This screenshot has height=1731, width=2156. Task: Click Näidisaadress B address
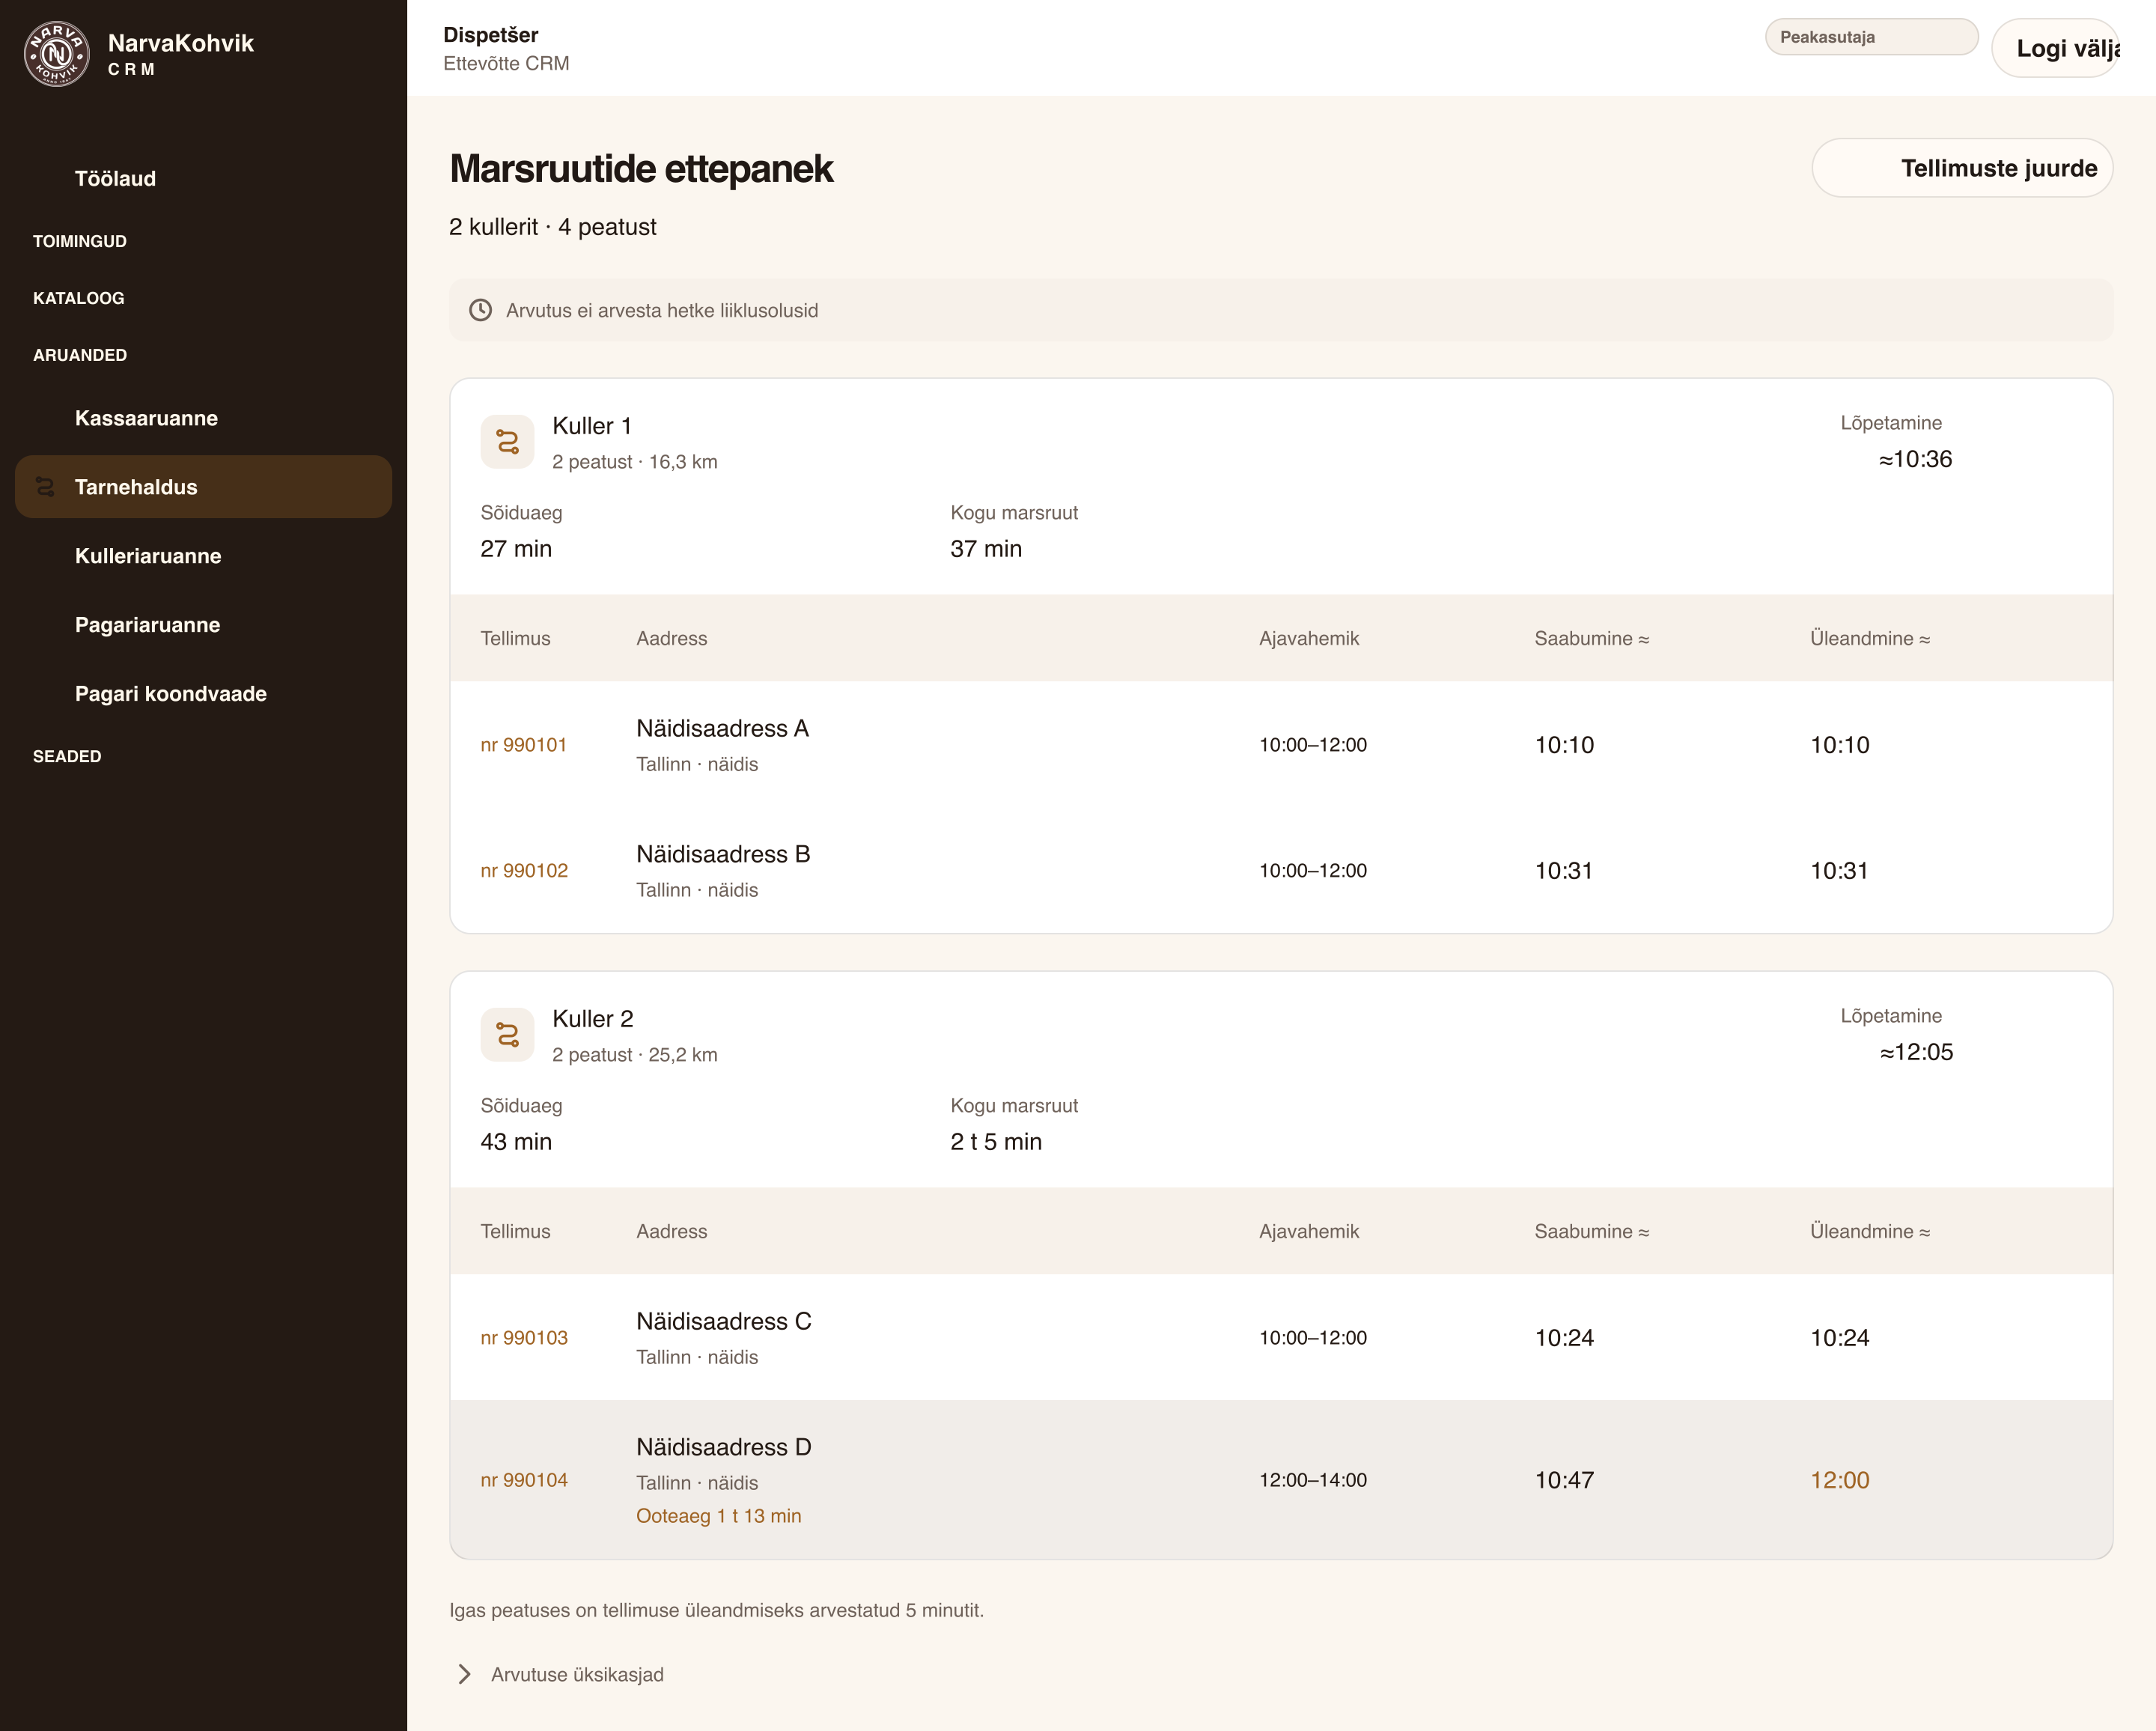(723, 854)
